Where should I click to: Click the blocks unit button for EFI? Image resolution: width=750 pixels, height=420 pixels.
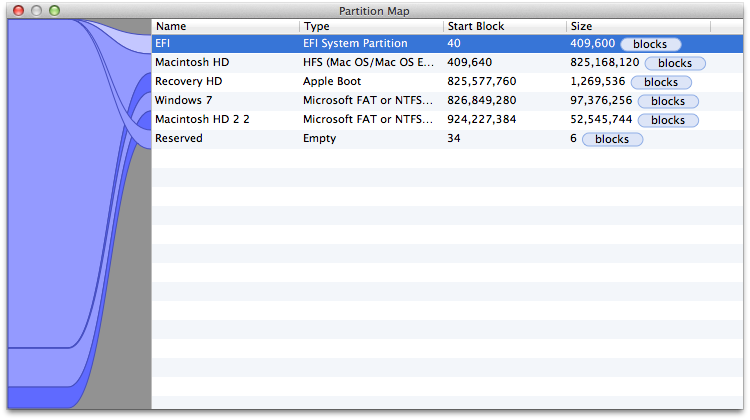651,44
